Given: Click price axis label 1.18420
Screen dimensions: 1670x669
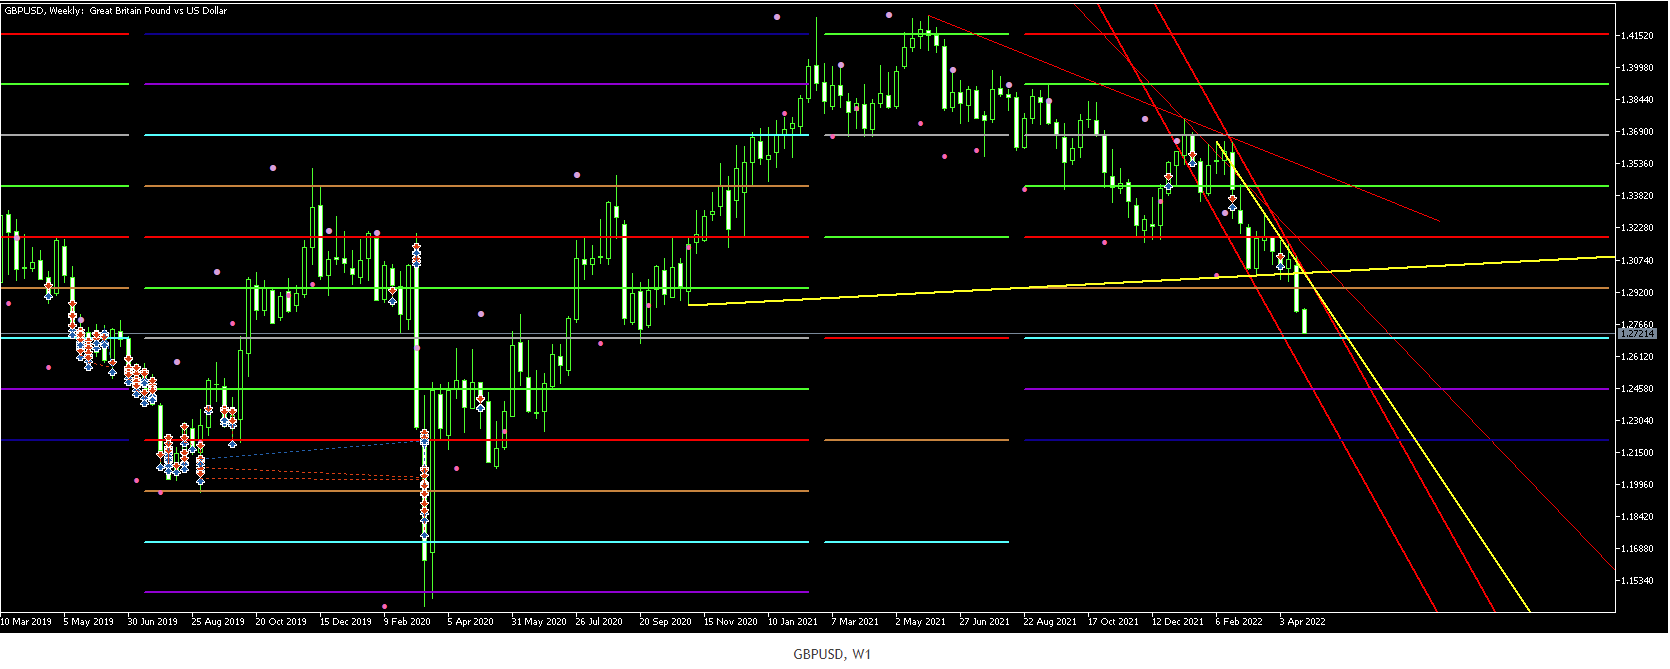Looking at the screenshot, I should pyautogui.click(x=1636, y=517).
